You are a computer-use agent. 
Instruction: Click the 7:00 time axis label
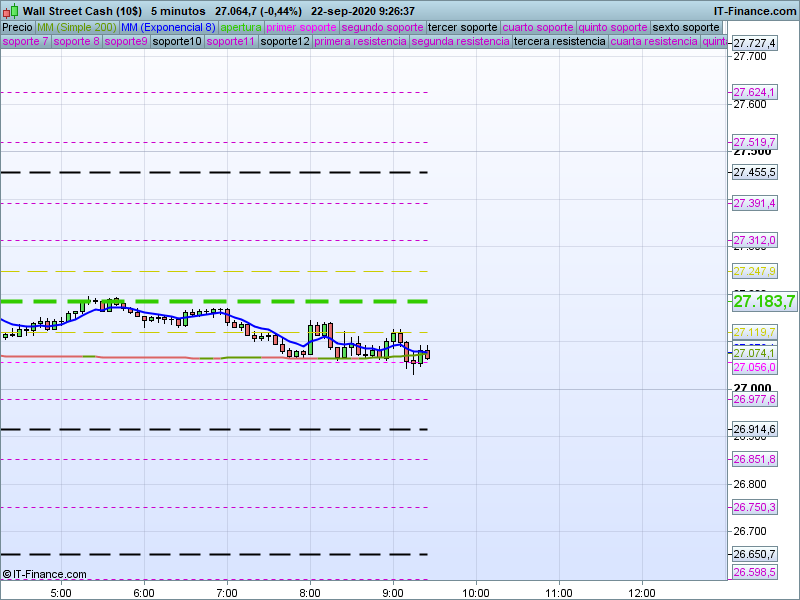[x=227, y=593]
